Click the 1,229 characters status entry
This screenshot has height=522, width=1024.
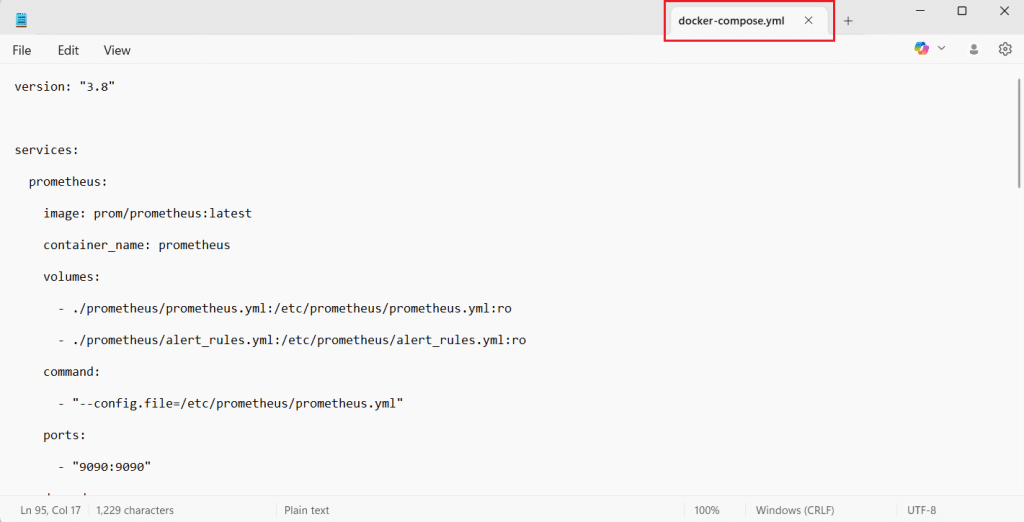coord(135,510)
